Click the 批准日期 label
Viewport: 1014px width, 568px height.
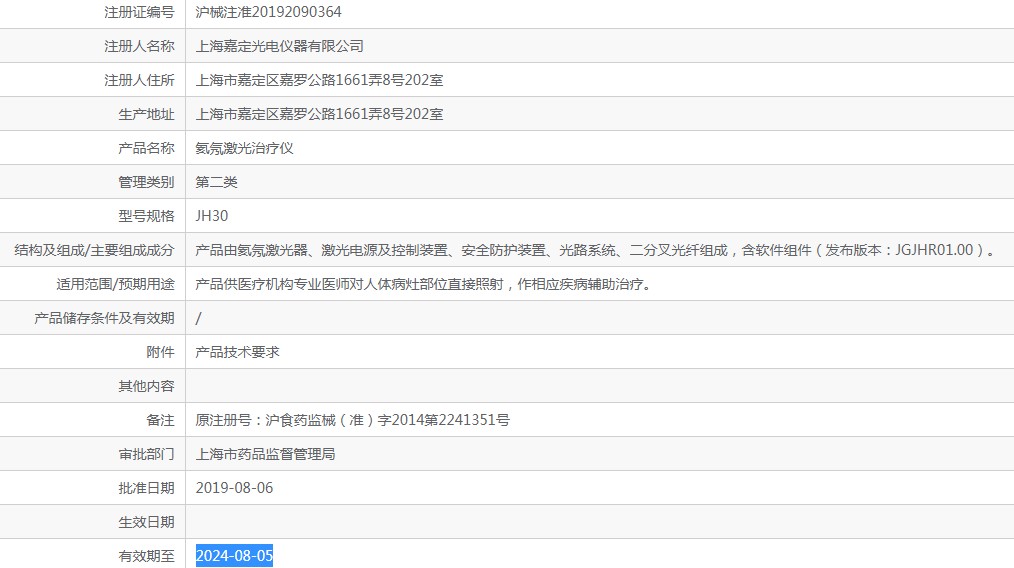(146, 488)
